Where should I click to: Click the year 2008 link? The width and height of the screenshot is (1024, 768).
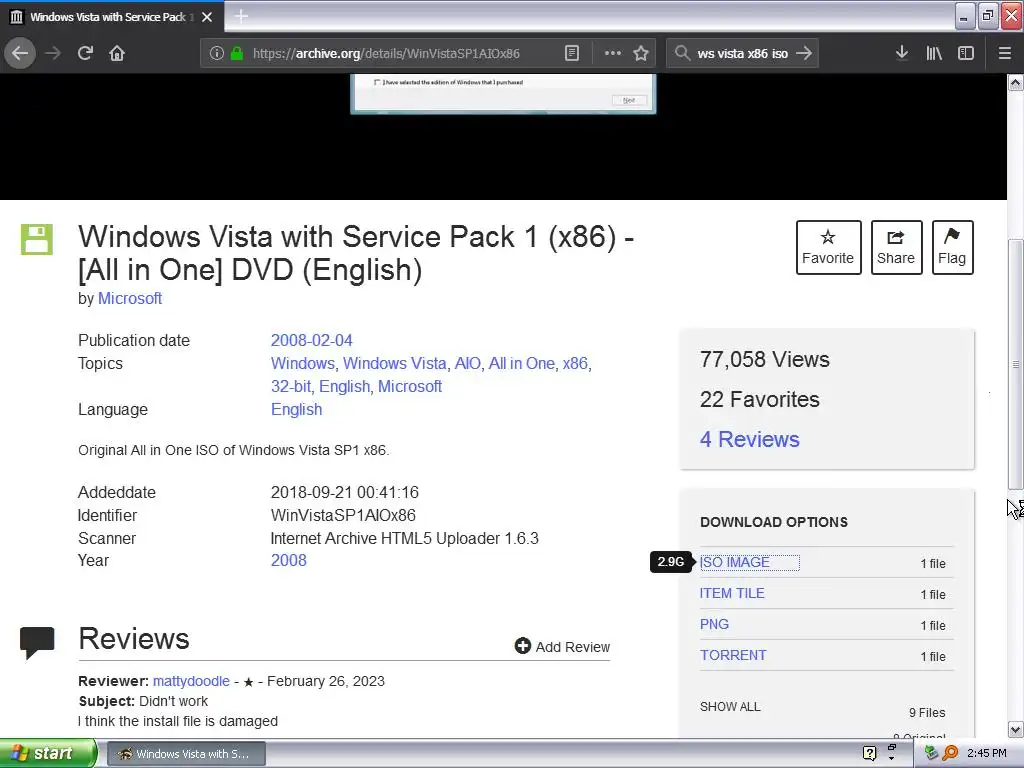tap(289, 560)
